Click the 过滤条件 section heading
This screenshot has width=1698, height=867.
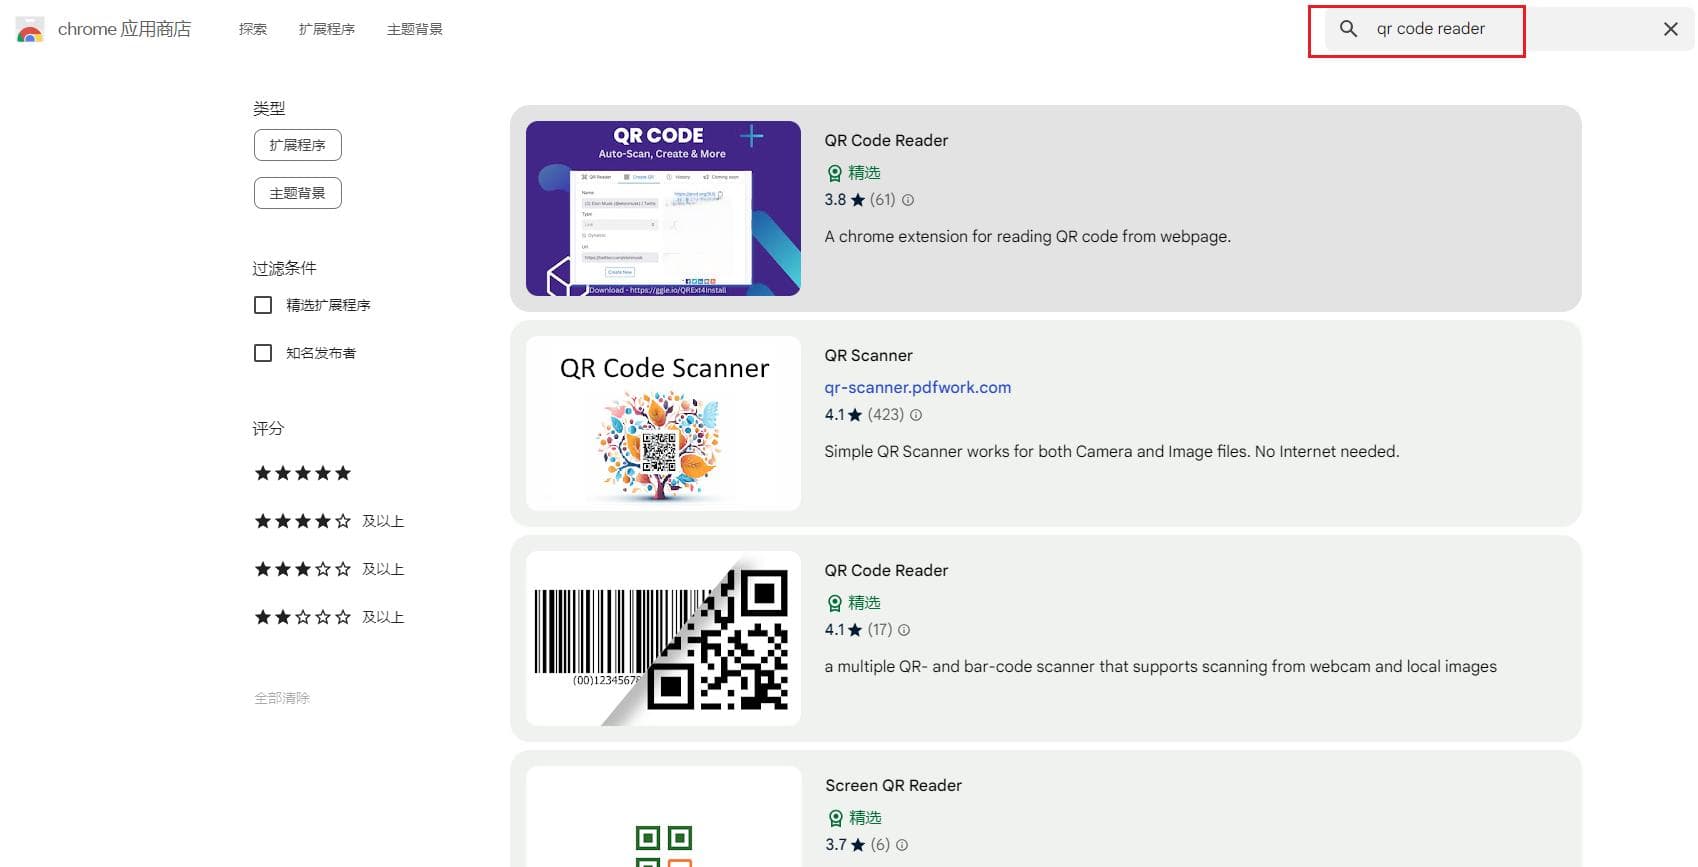click(284, 268)
